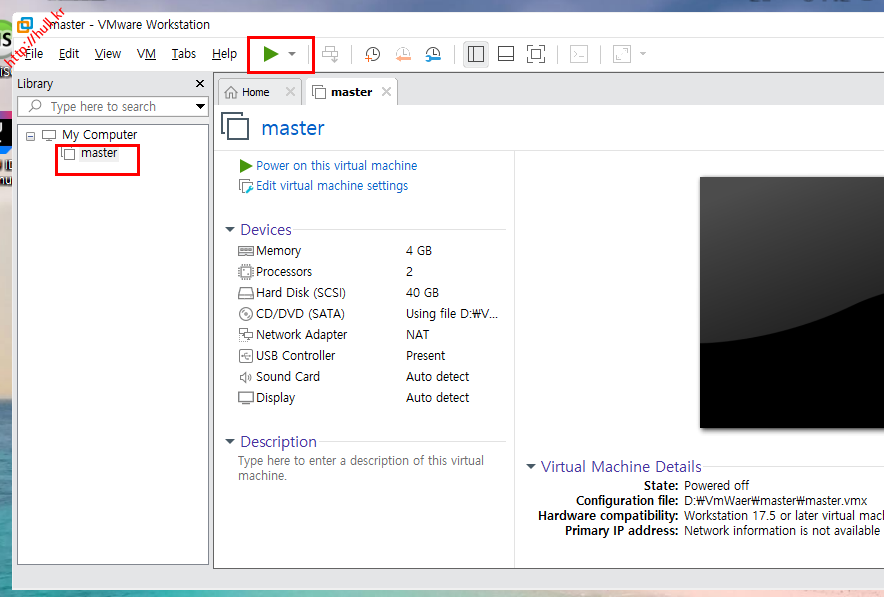
Task: Click the Memory device icon
Action: point(246,251)
